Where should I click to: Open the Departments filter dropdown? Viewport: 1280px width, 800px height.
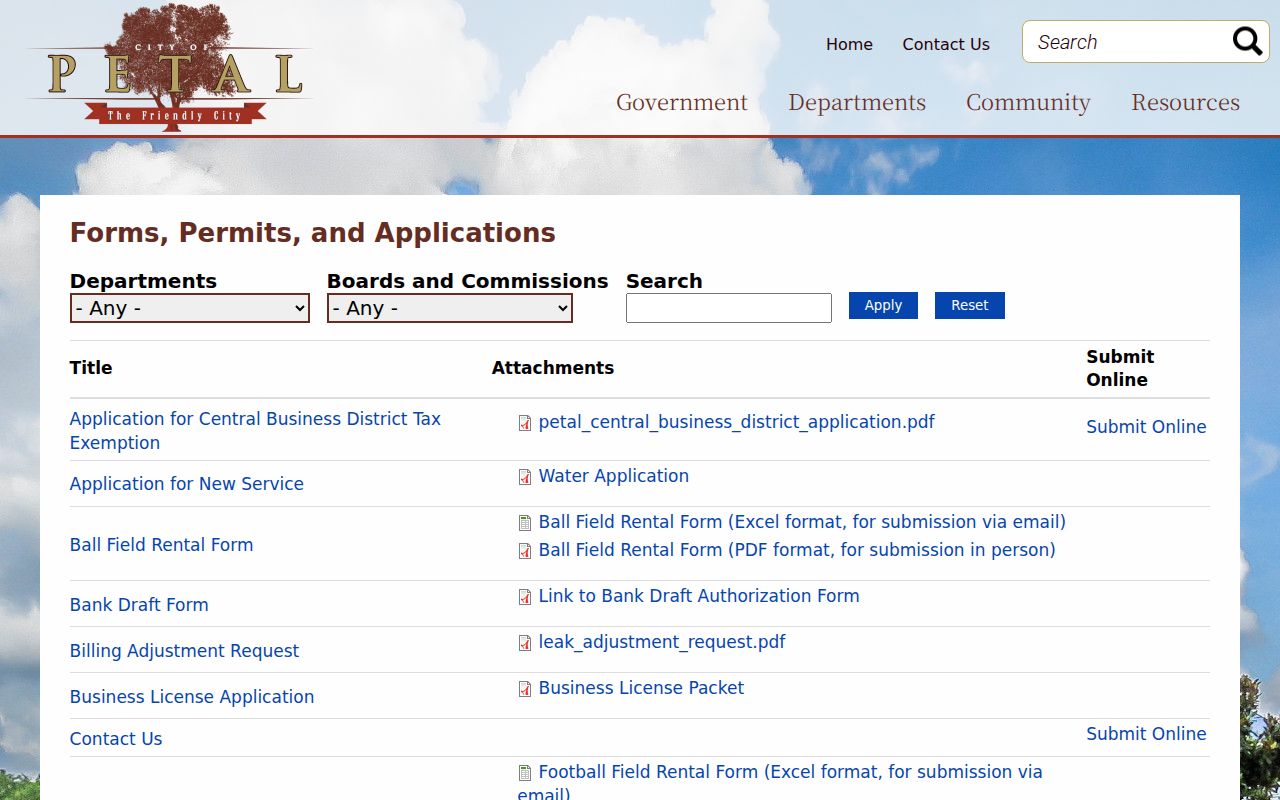(190, 308)
